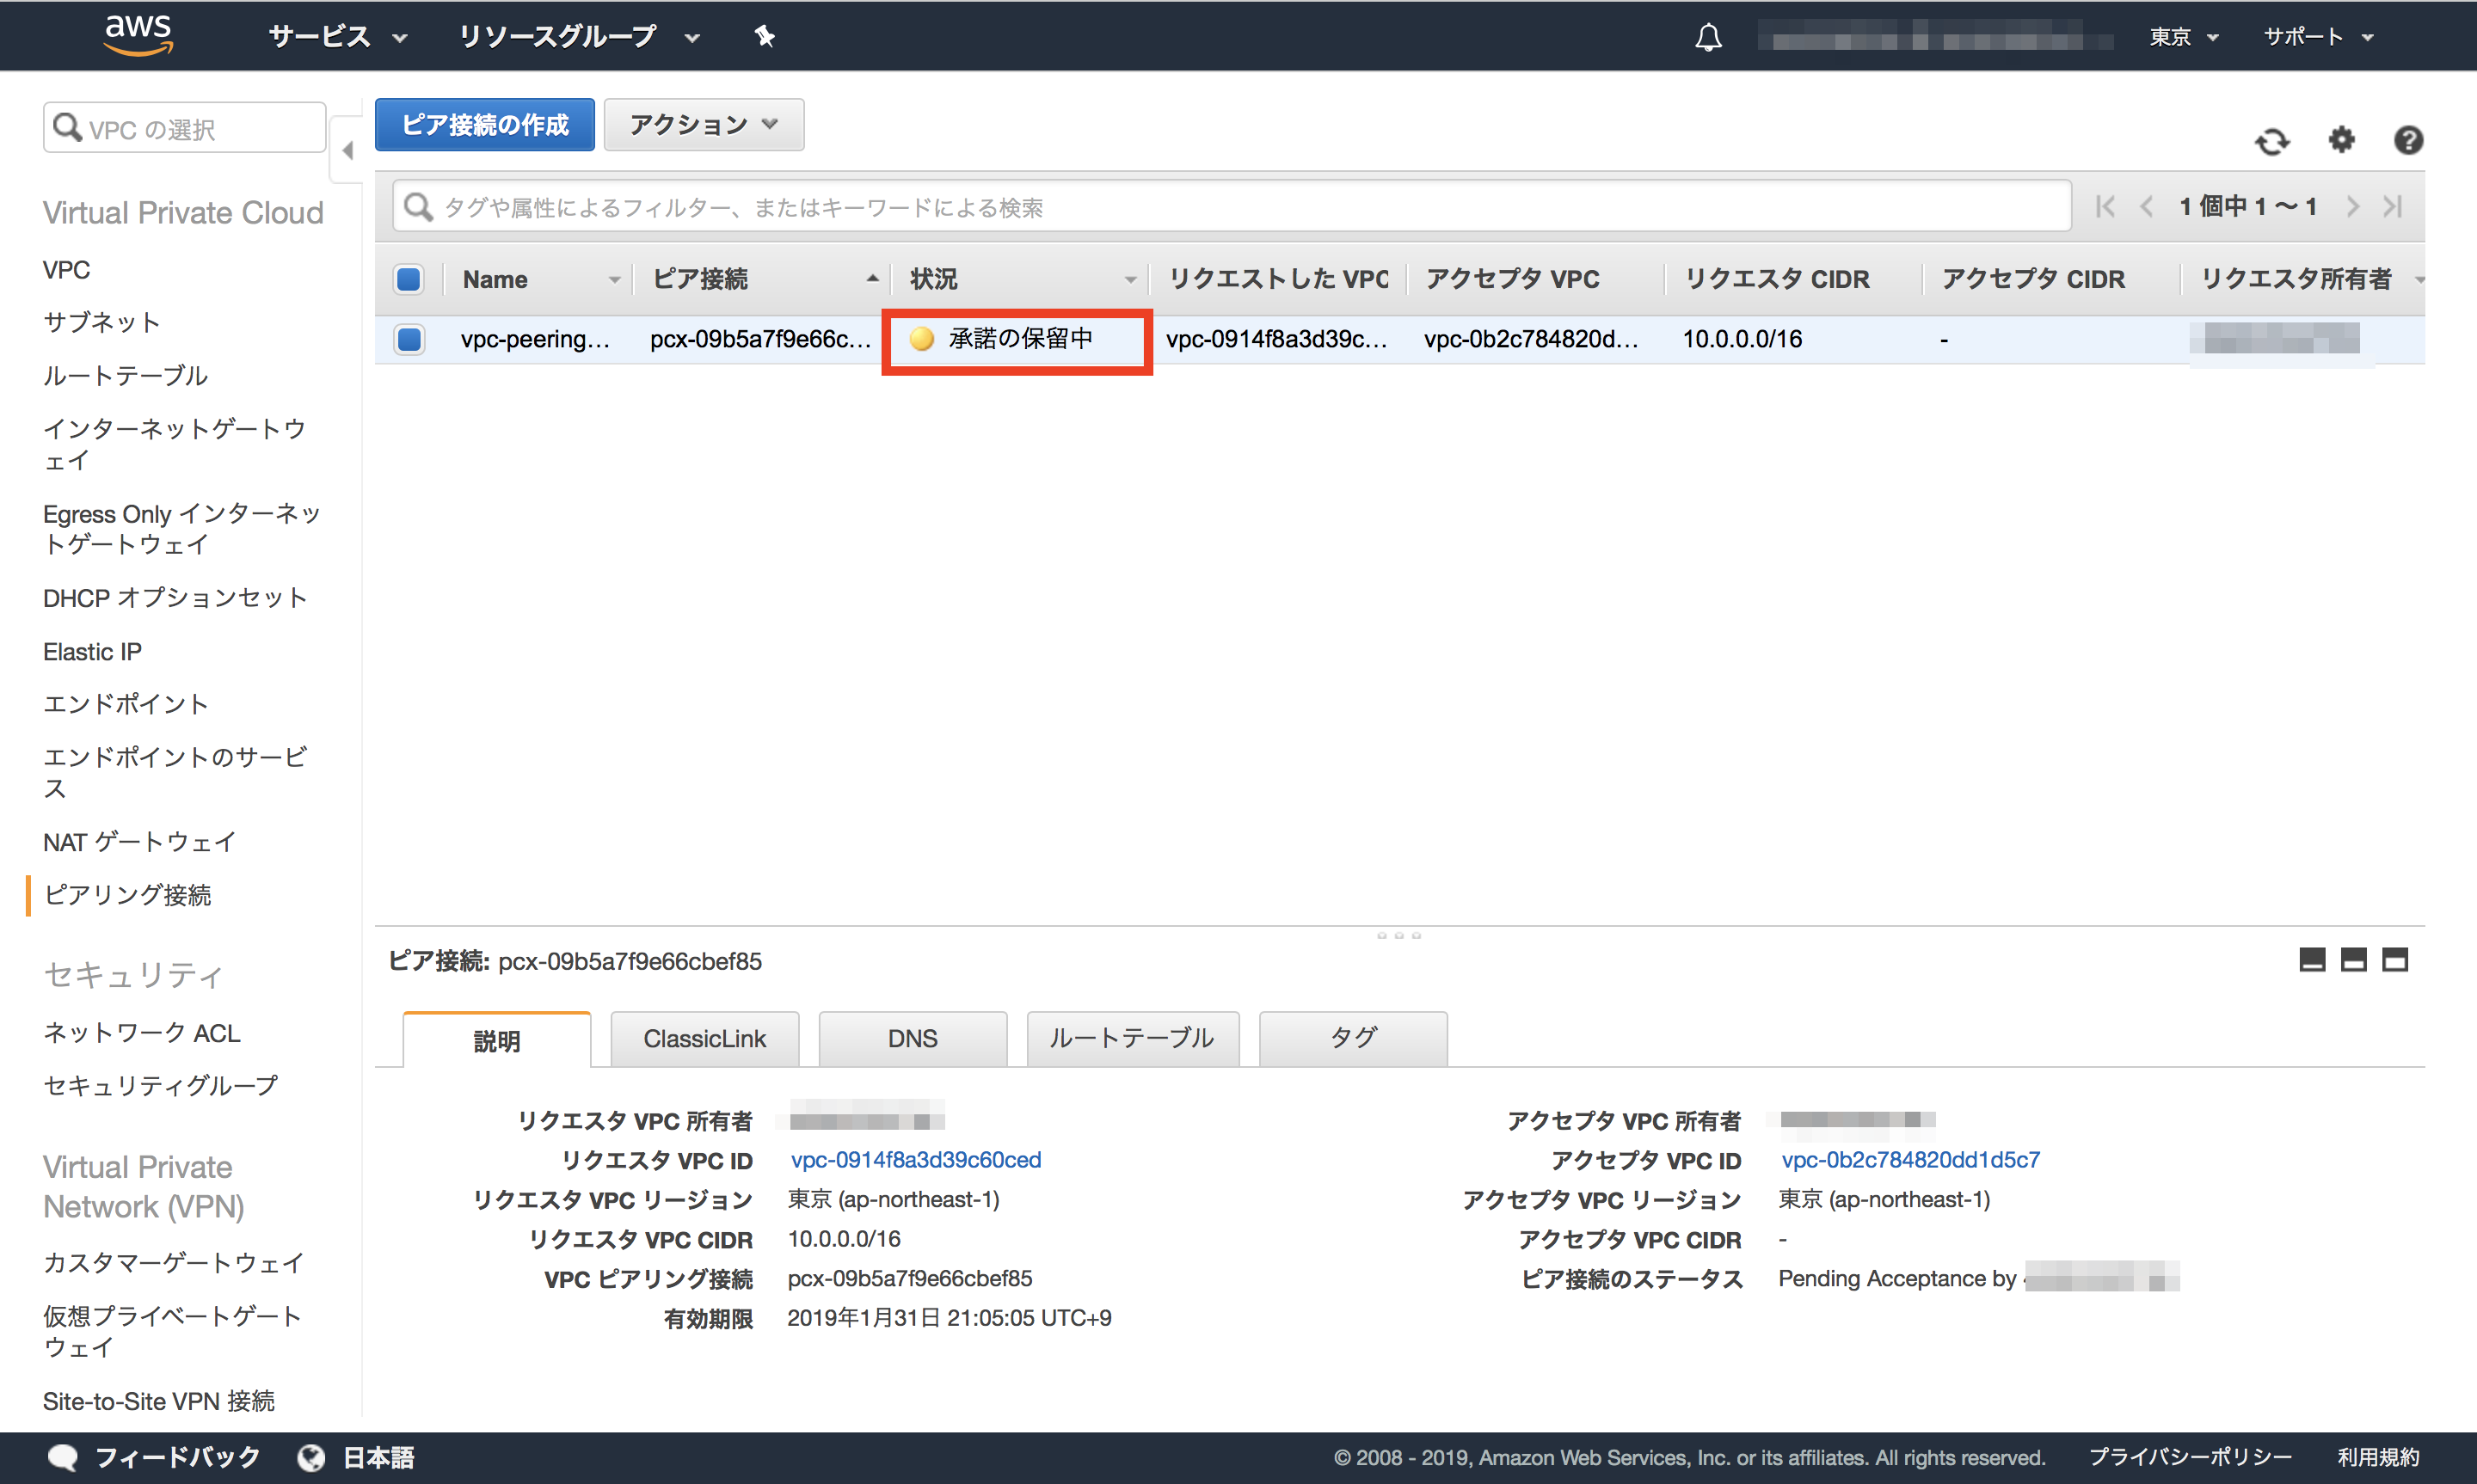Viewport: 2477px width, 1484px height.
Task: Collapse the sidebar with the left arrow
Action: 347,150
